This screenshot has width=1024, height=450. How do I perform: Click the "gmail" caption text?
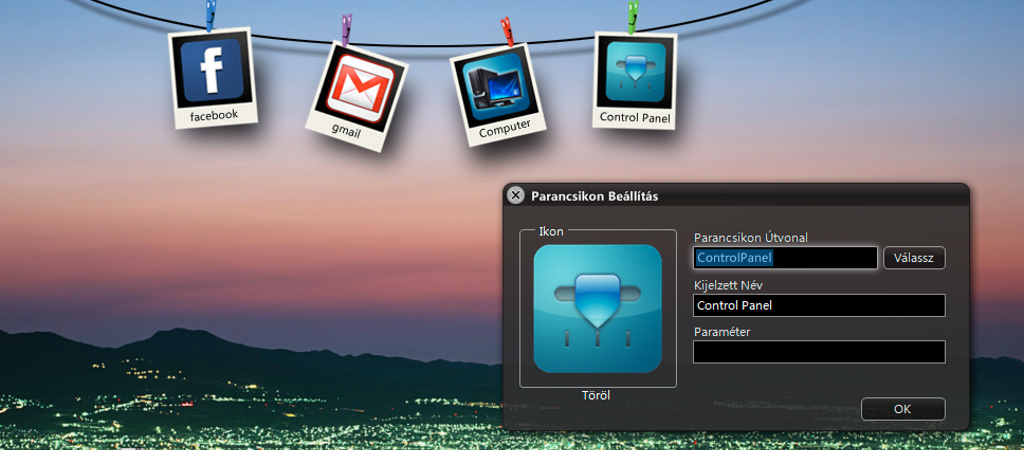(346, 130)
